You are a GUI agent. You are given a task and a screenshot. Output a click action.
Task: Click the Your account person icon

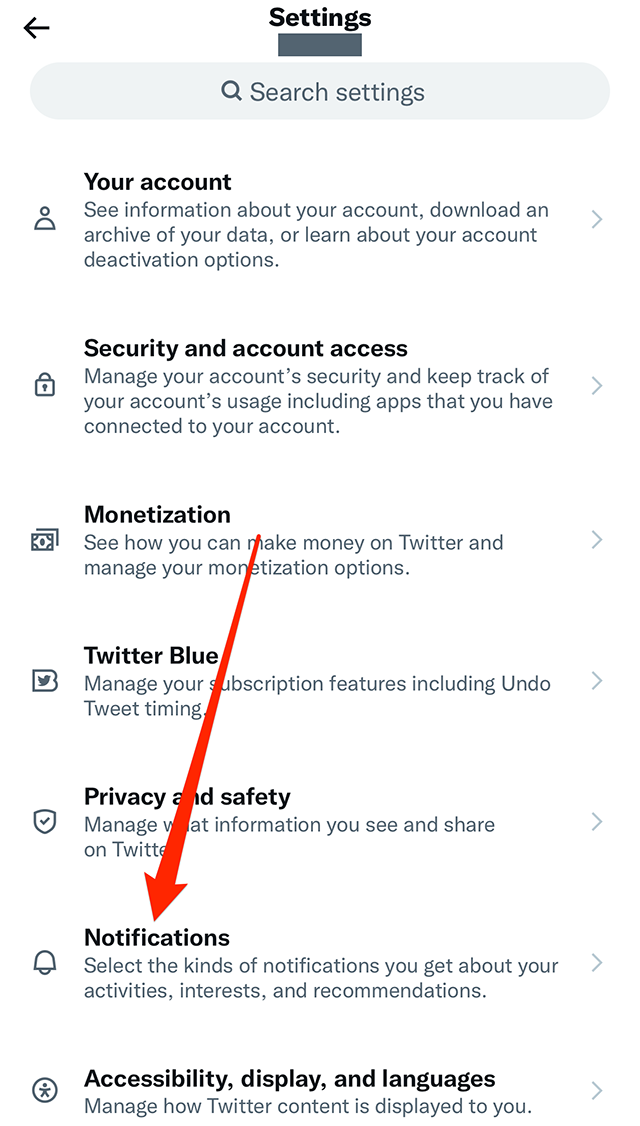pyautogui.click(x=44, y=219)
